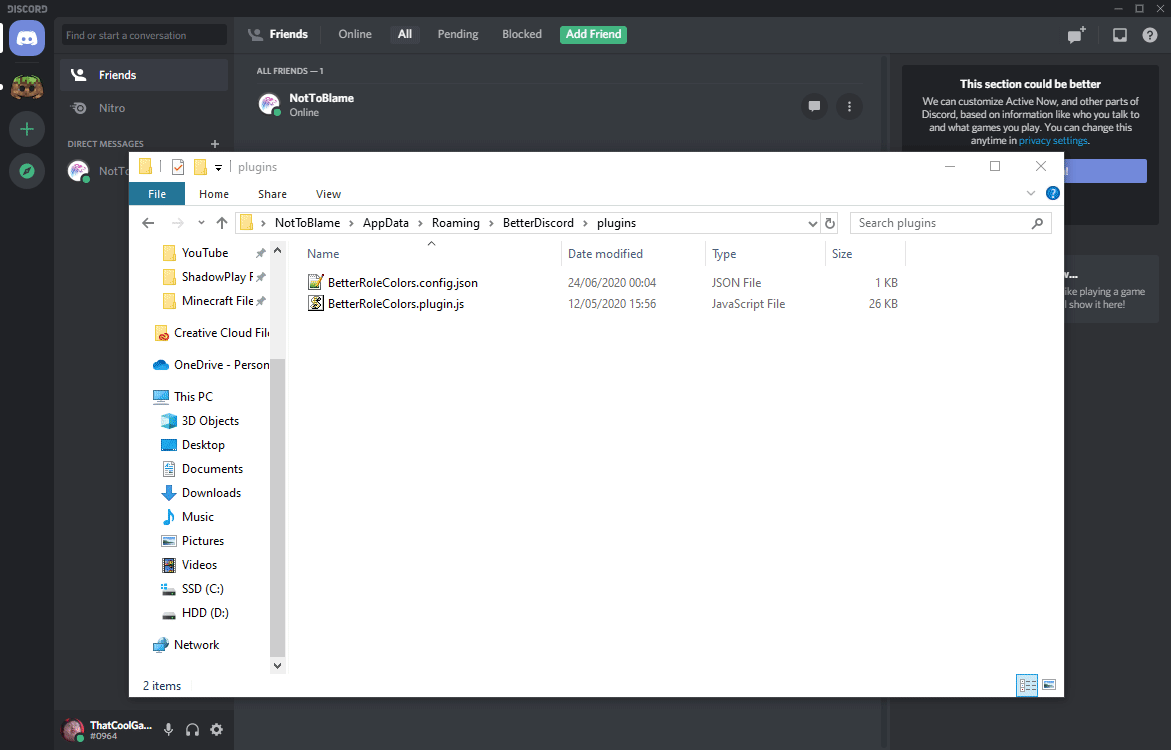Click the Add a Server plus icon
The image size is (1171, 750).
click(27, 129)
